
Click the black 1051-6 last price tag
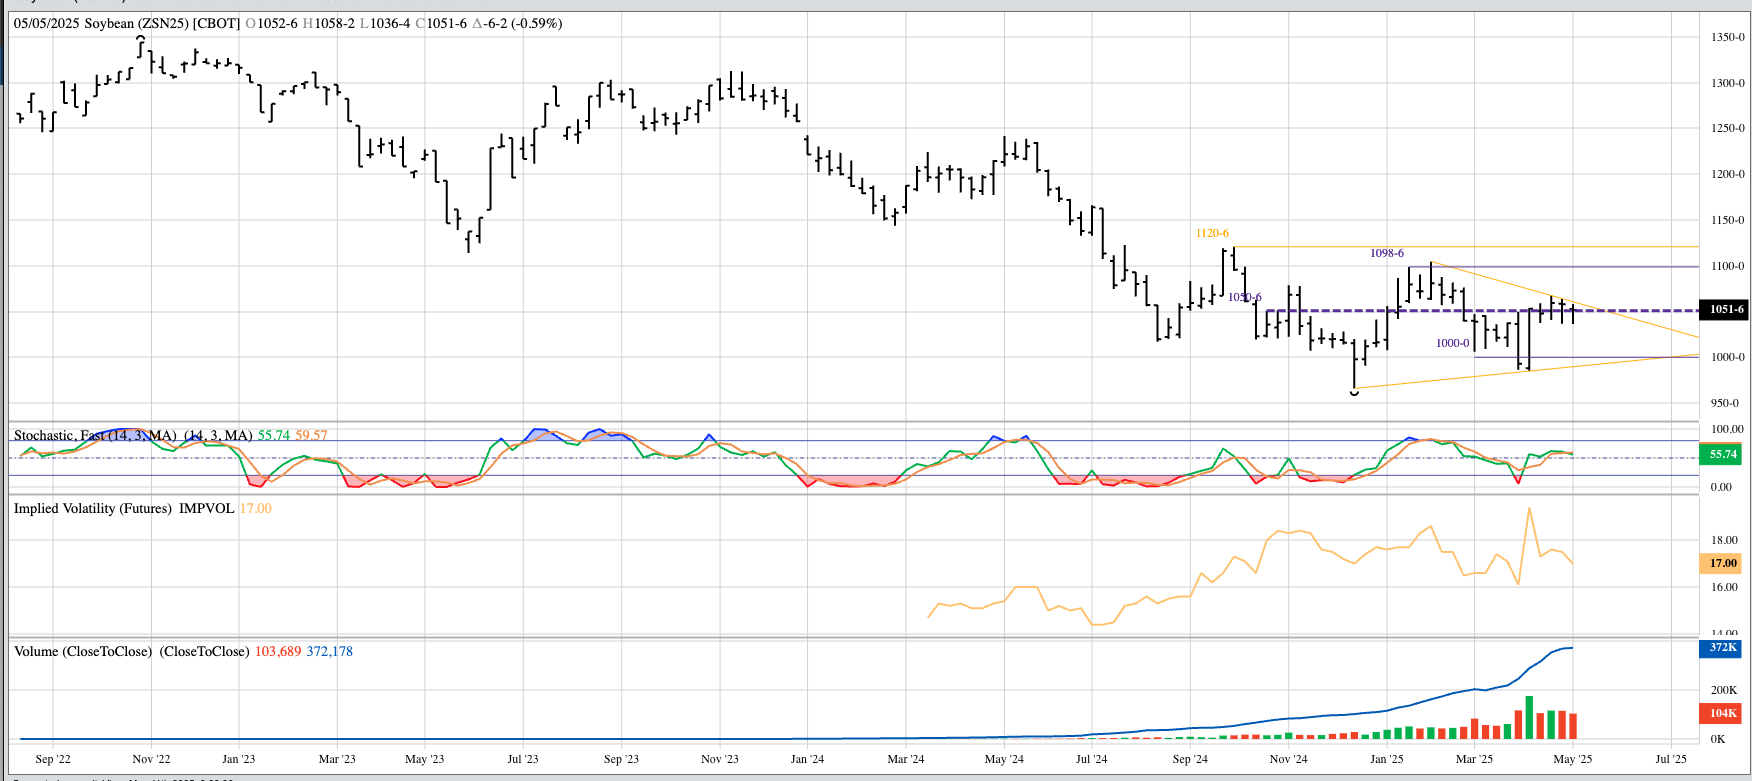coord(1726,309)
